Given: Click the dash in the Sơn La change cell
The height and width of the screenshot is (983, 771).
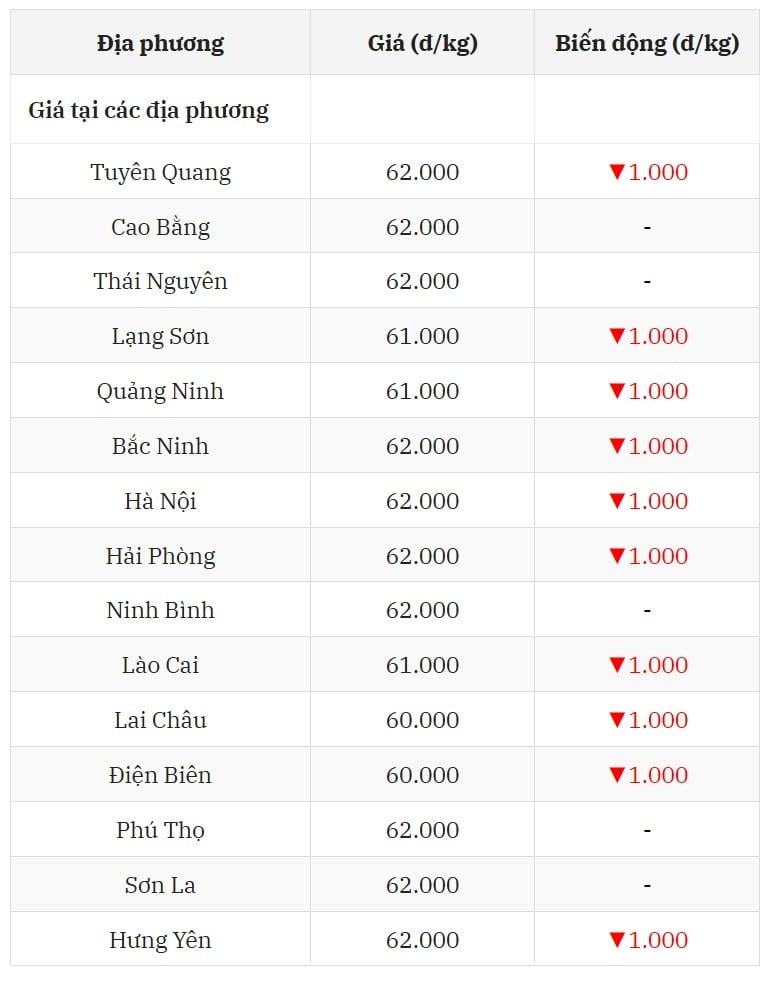Looking at the screenshot, I should pyautogui.click(x=647, y=886).
